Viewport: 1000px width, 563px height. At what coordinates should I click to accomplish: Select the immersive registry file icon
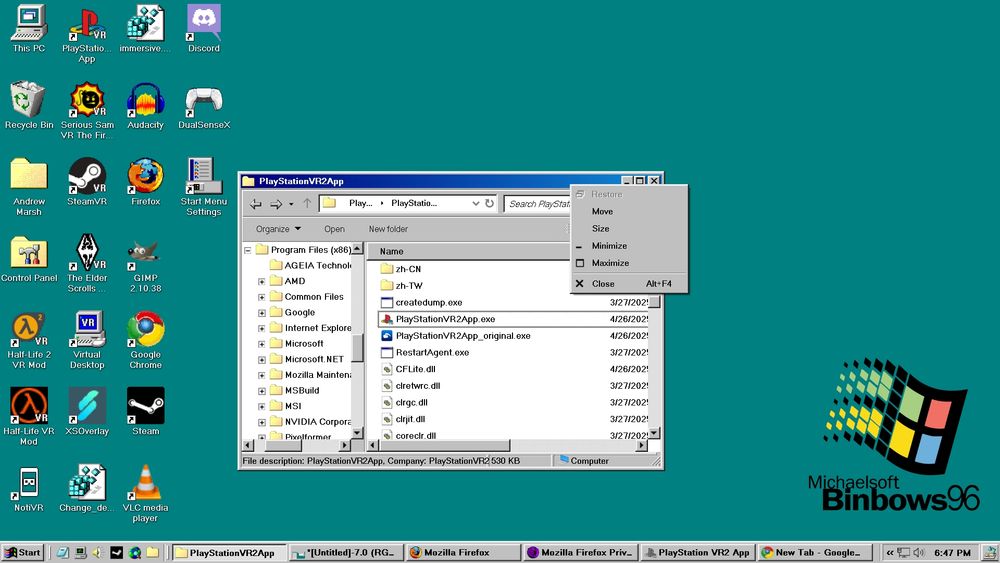click(145, 29)
